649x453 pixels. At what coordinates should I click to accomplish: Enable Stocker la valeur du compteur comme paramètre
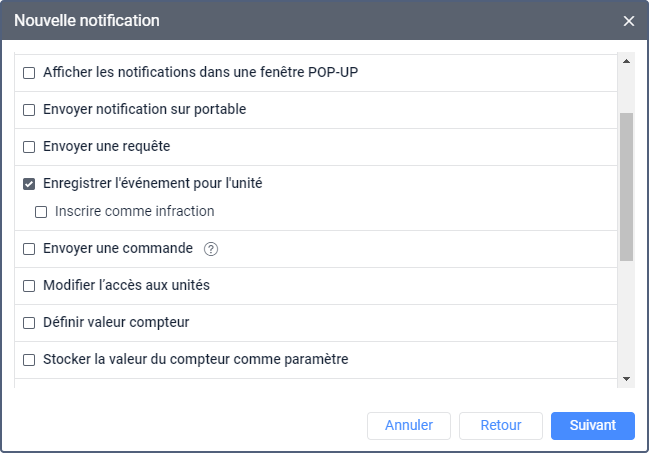click(29, 360)
